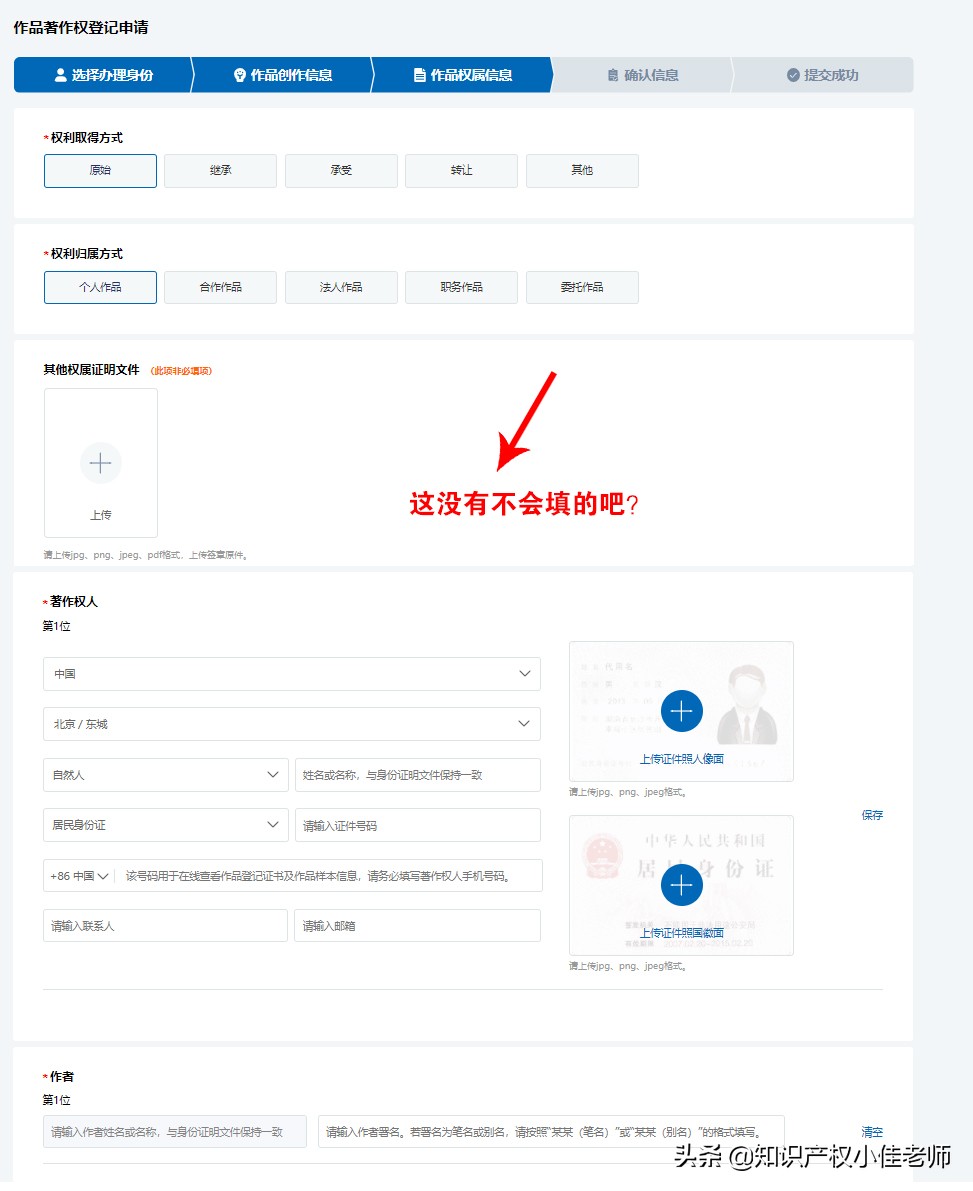Open the region dropdown showing 北京/东城

coord(291,723)
